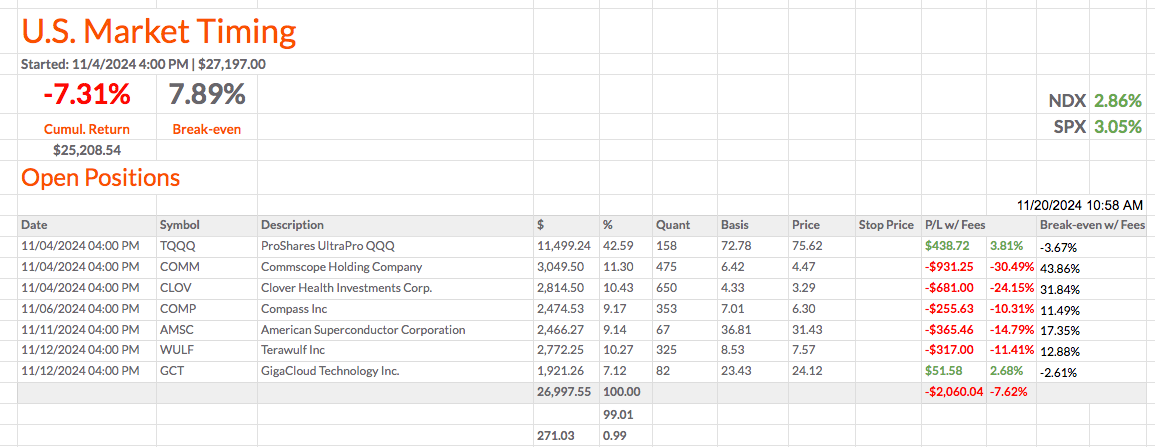
Task: Click the U.S. Market Timing title
Action: [x=159, y=32]
